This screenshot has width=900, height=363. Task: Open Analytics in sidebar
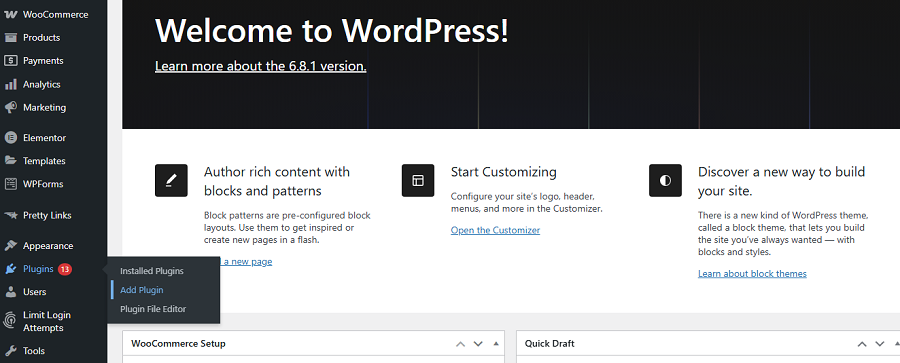(41, 84)
